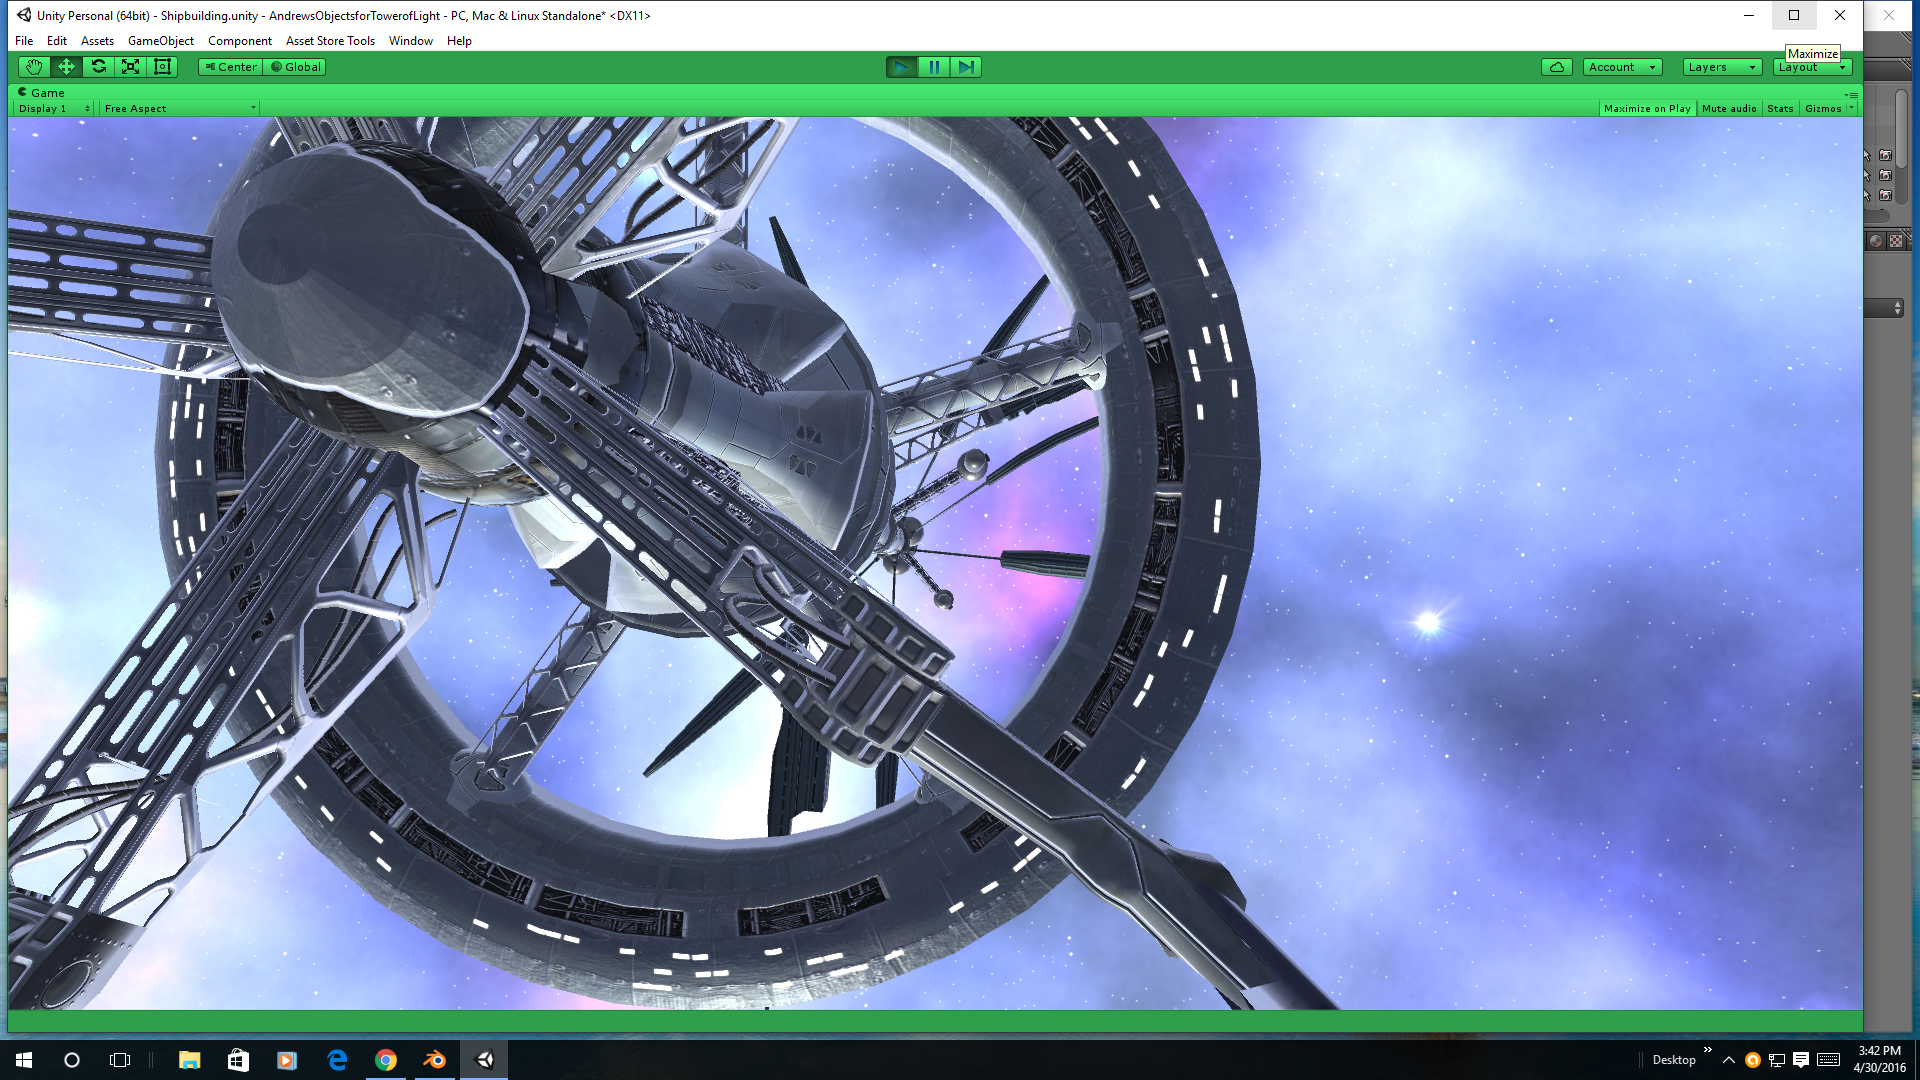Open File Explorer from taskbar
Viewport: 1920px width, 1080px height.
pyautogui.click(x=189, y=1060)
